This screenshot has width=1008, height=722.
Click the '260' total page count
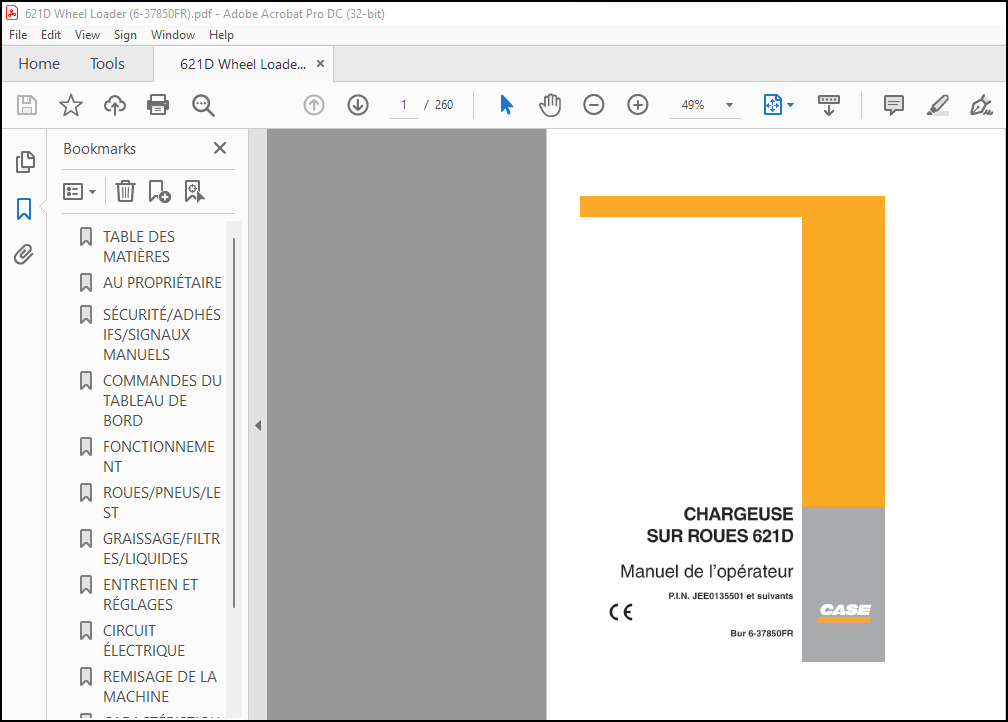click(444, 105)
